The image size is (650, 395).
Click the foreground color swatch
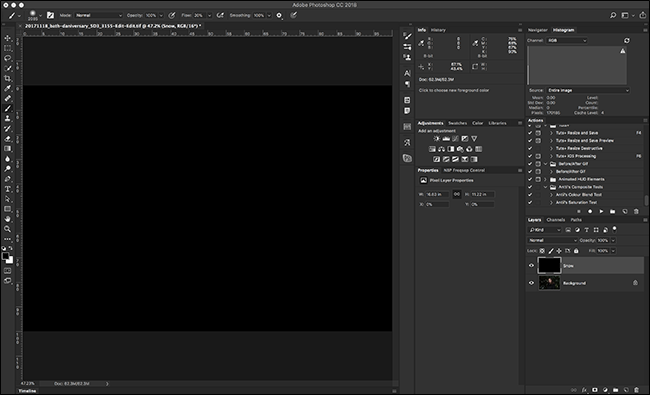click(x=5, y=257)
